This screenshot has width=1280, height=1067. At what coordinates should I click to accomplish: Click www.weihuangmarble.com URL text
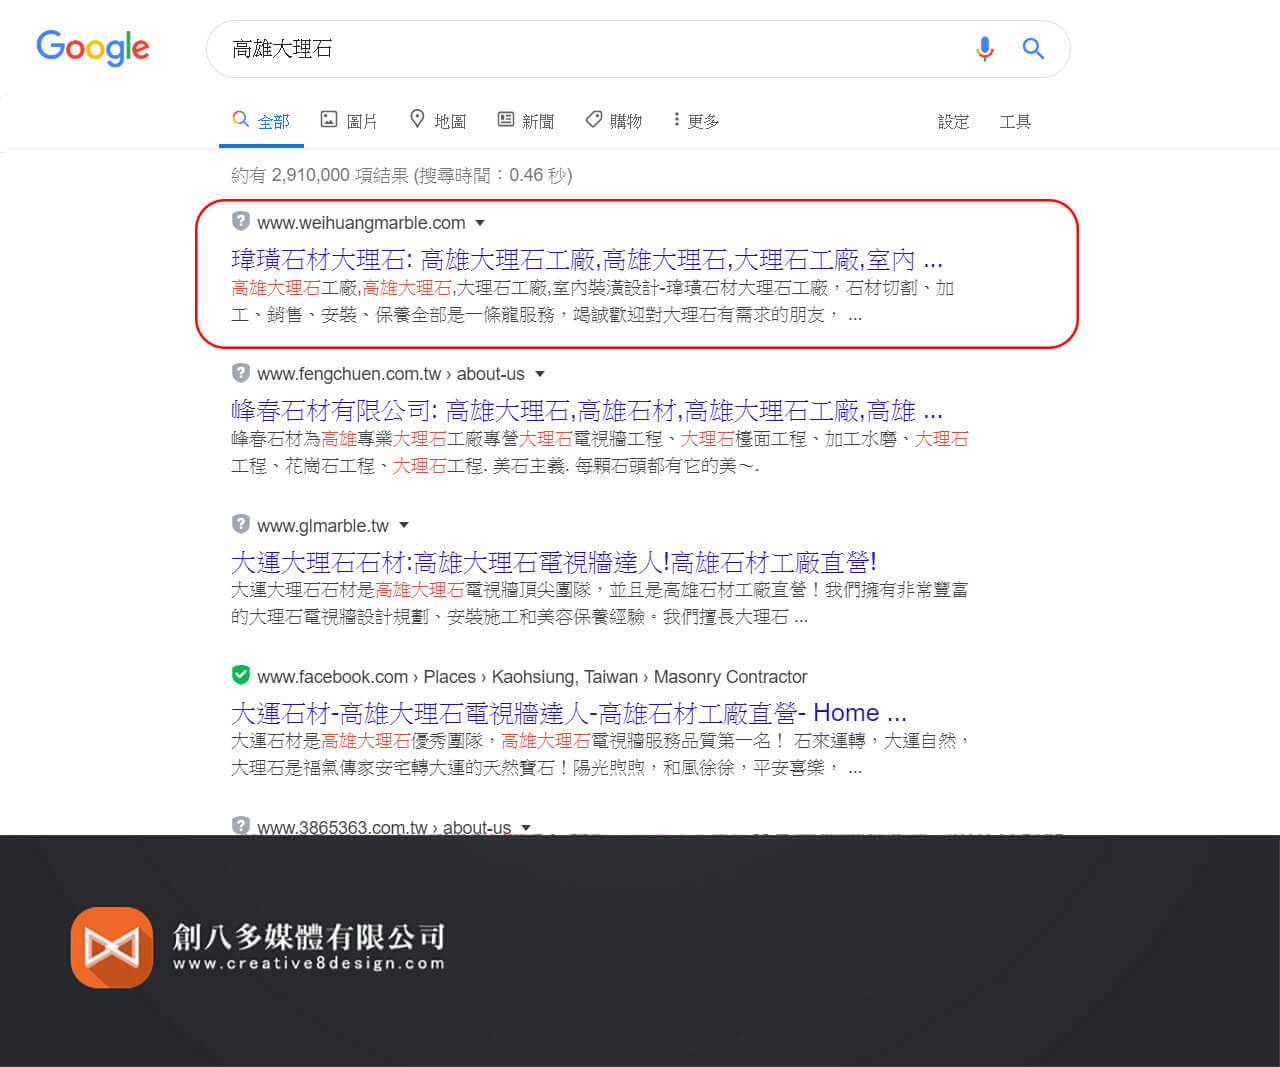pos(361,223)
